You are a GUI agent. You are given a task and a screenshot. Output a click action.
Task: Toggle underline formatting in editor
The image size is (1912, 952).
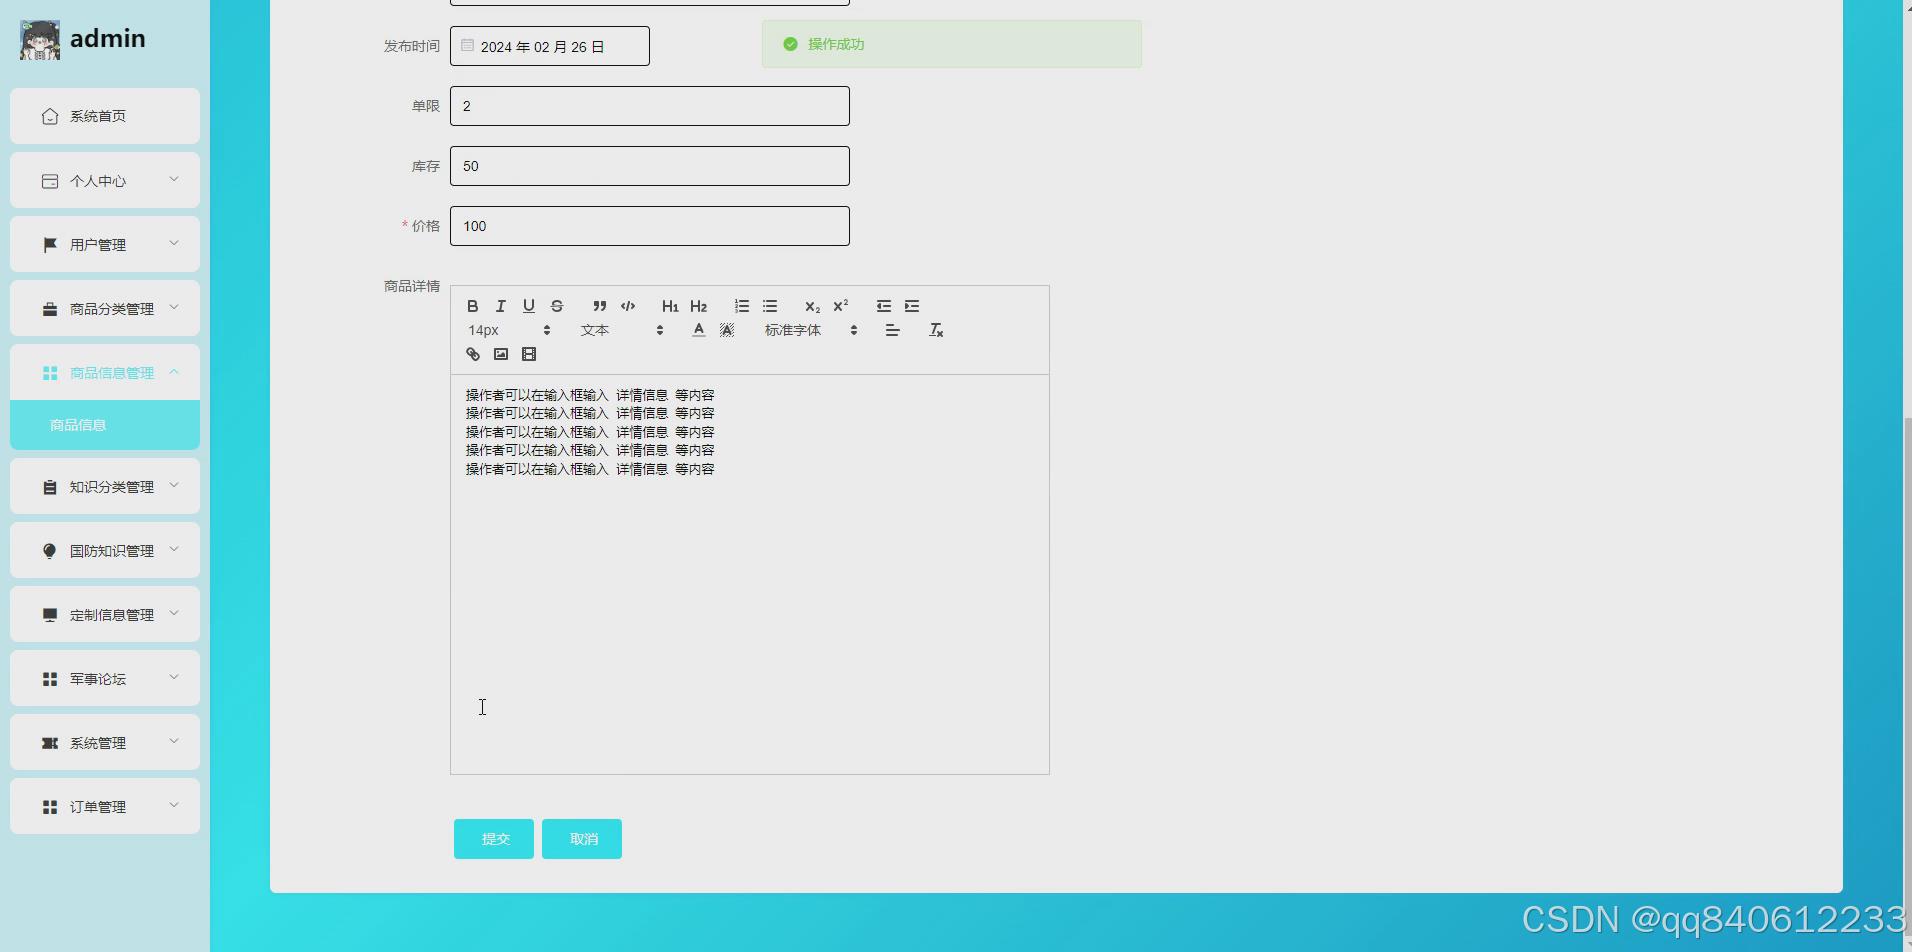(529, 306)
